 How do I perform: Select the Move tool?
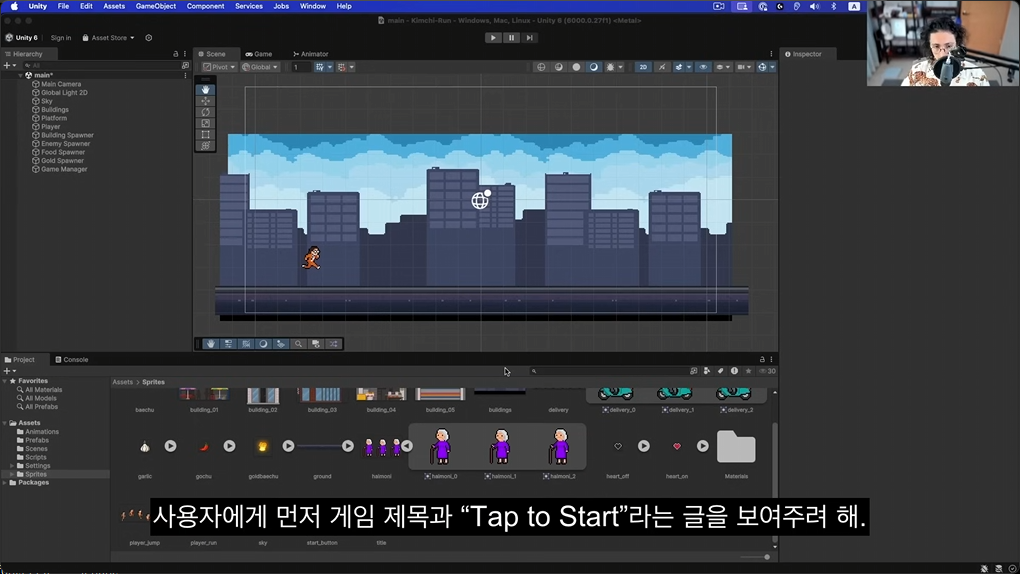206,101
